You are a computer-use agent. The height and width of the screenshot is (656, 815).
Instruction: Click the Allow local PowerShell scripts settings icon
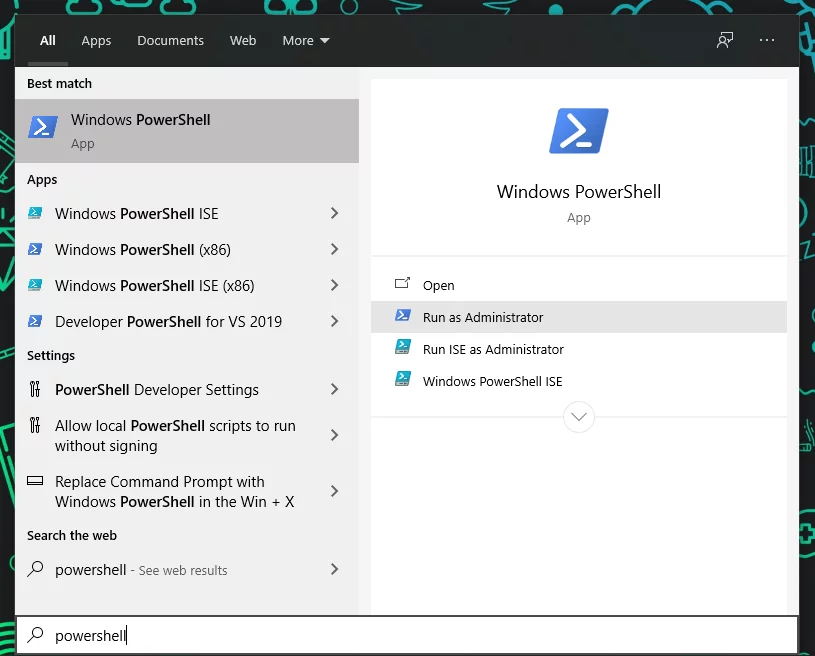35,425
